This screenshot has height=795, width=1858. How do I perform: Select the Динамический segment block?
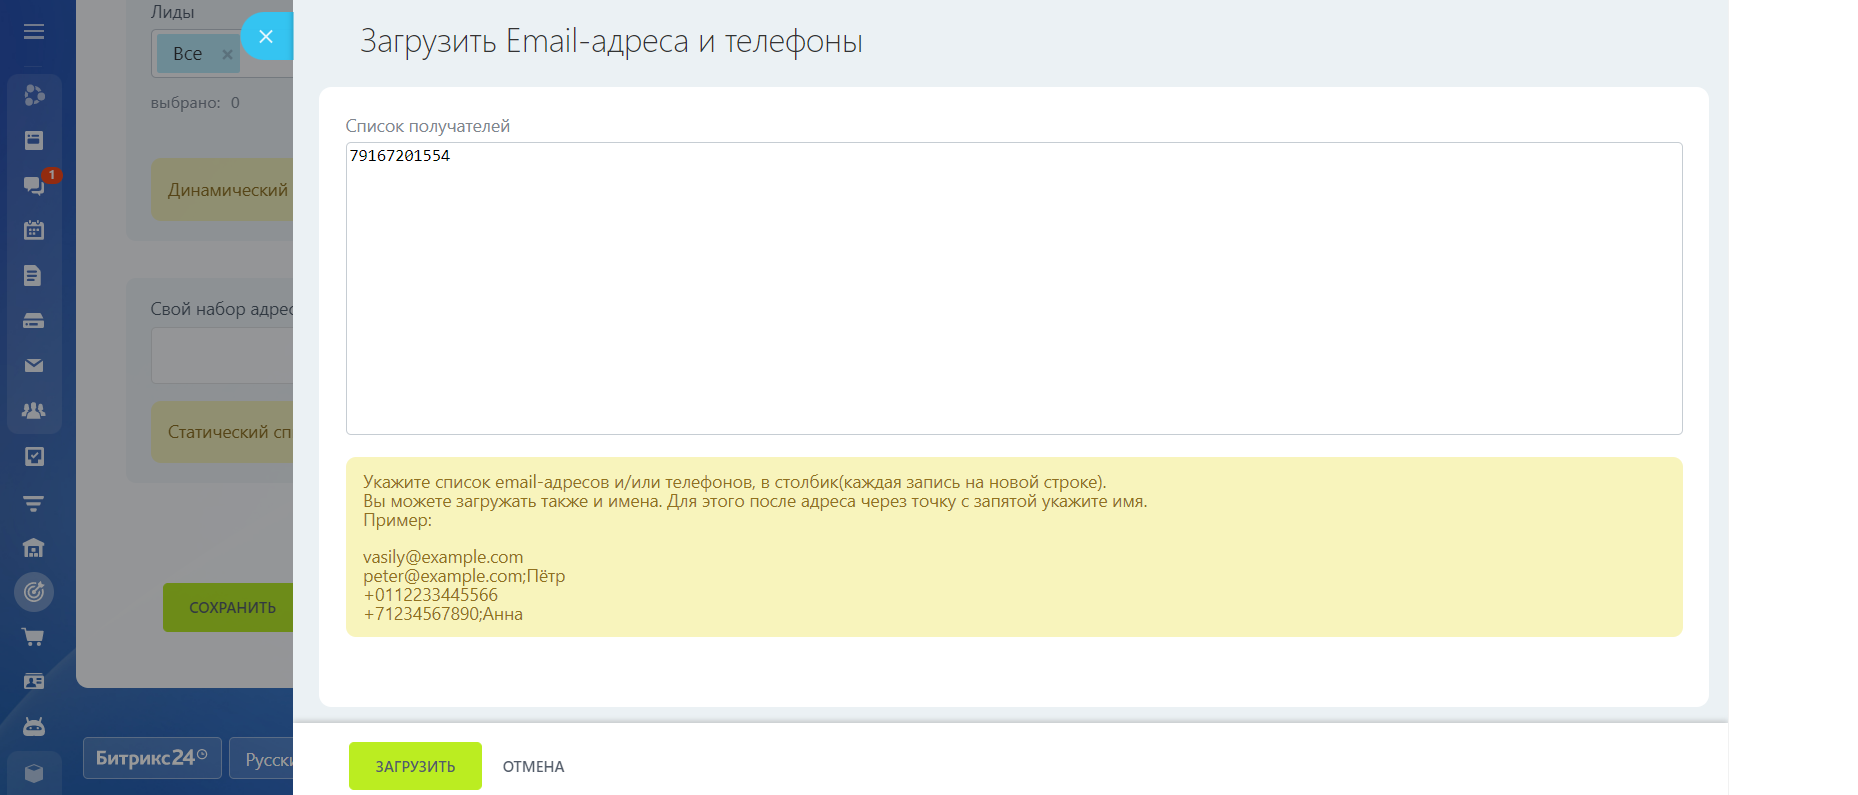point(222,190)
